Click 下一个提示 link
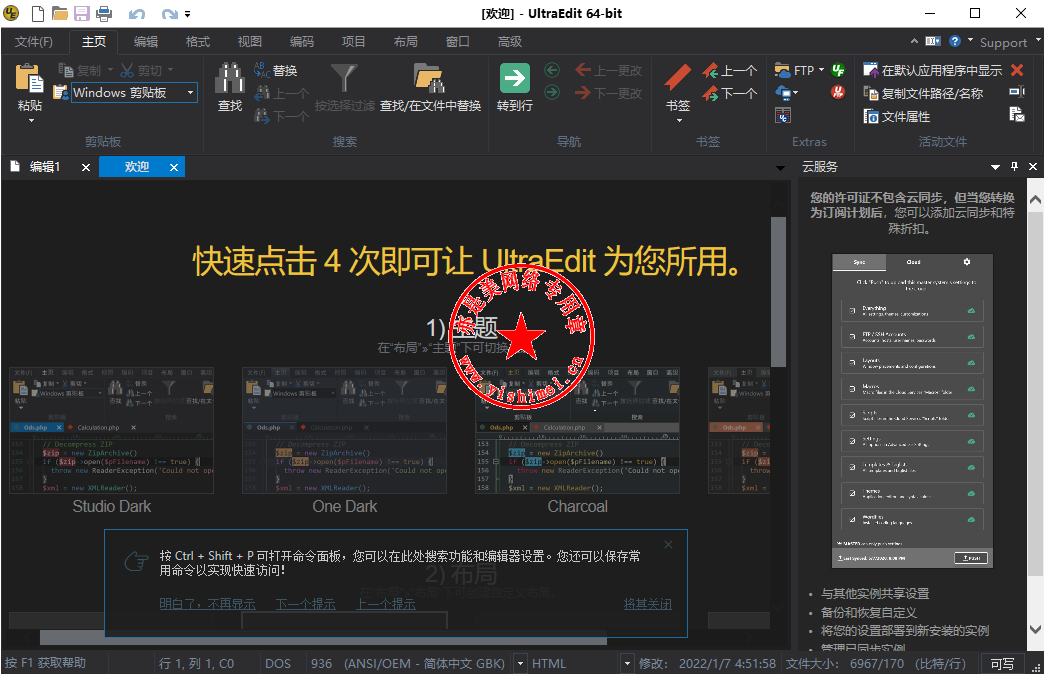Screen dimensions: 1044x674 (x=306, y=604)
